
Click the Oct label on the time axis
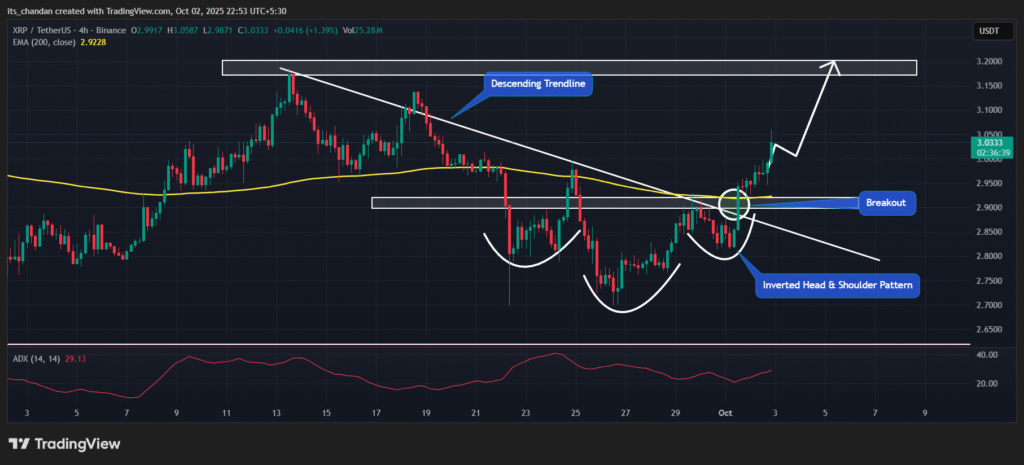click(728, 412)
